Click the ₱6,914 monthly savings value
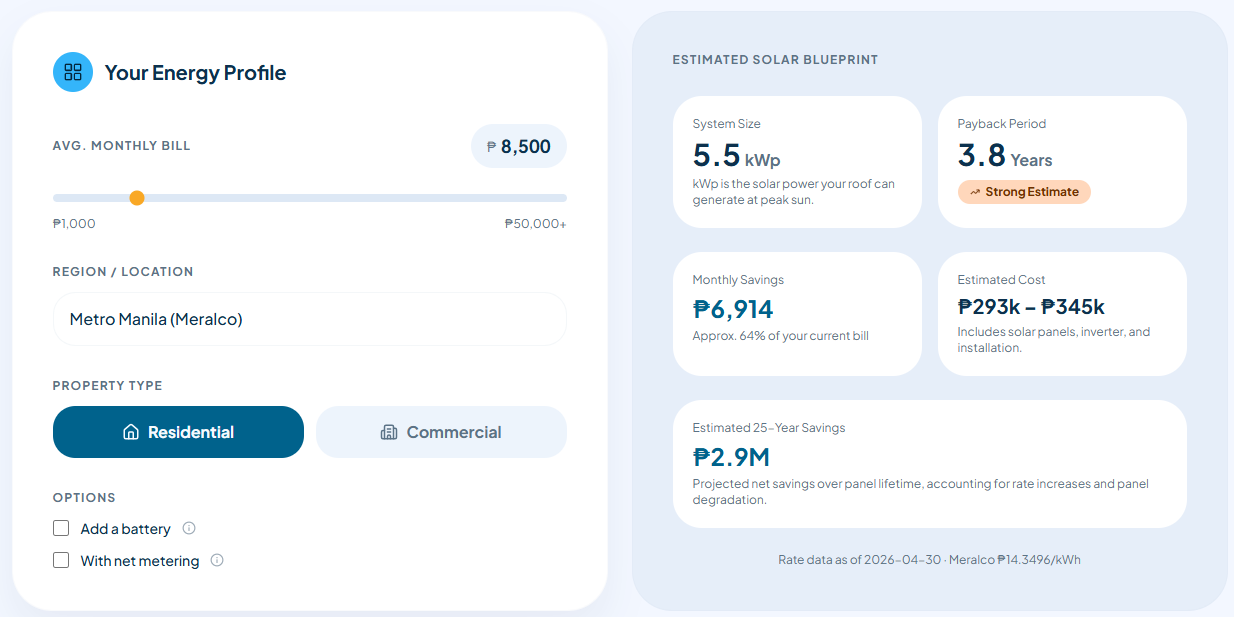This screenshot has height=617, width=1234. pyautogui.click(x=733, y=309)
